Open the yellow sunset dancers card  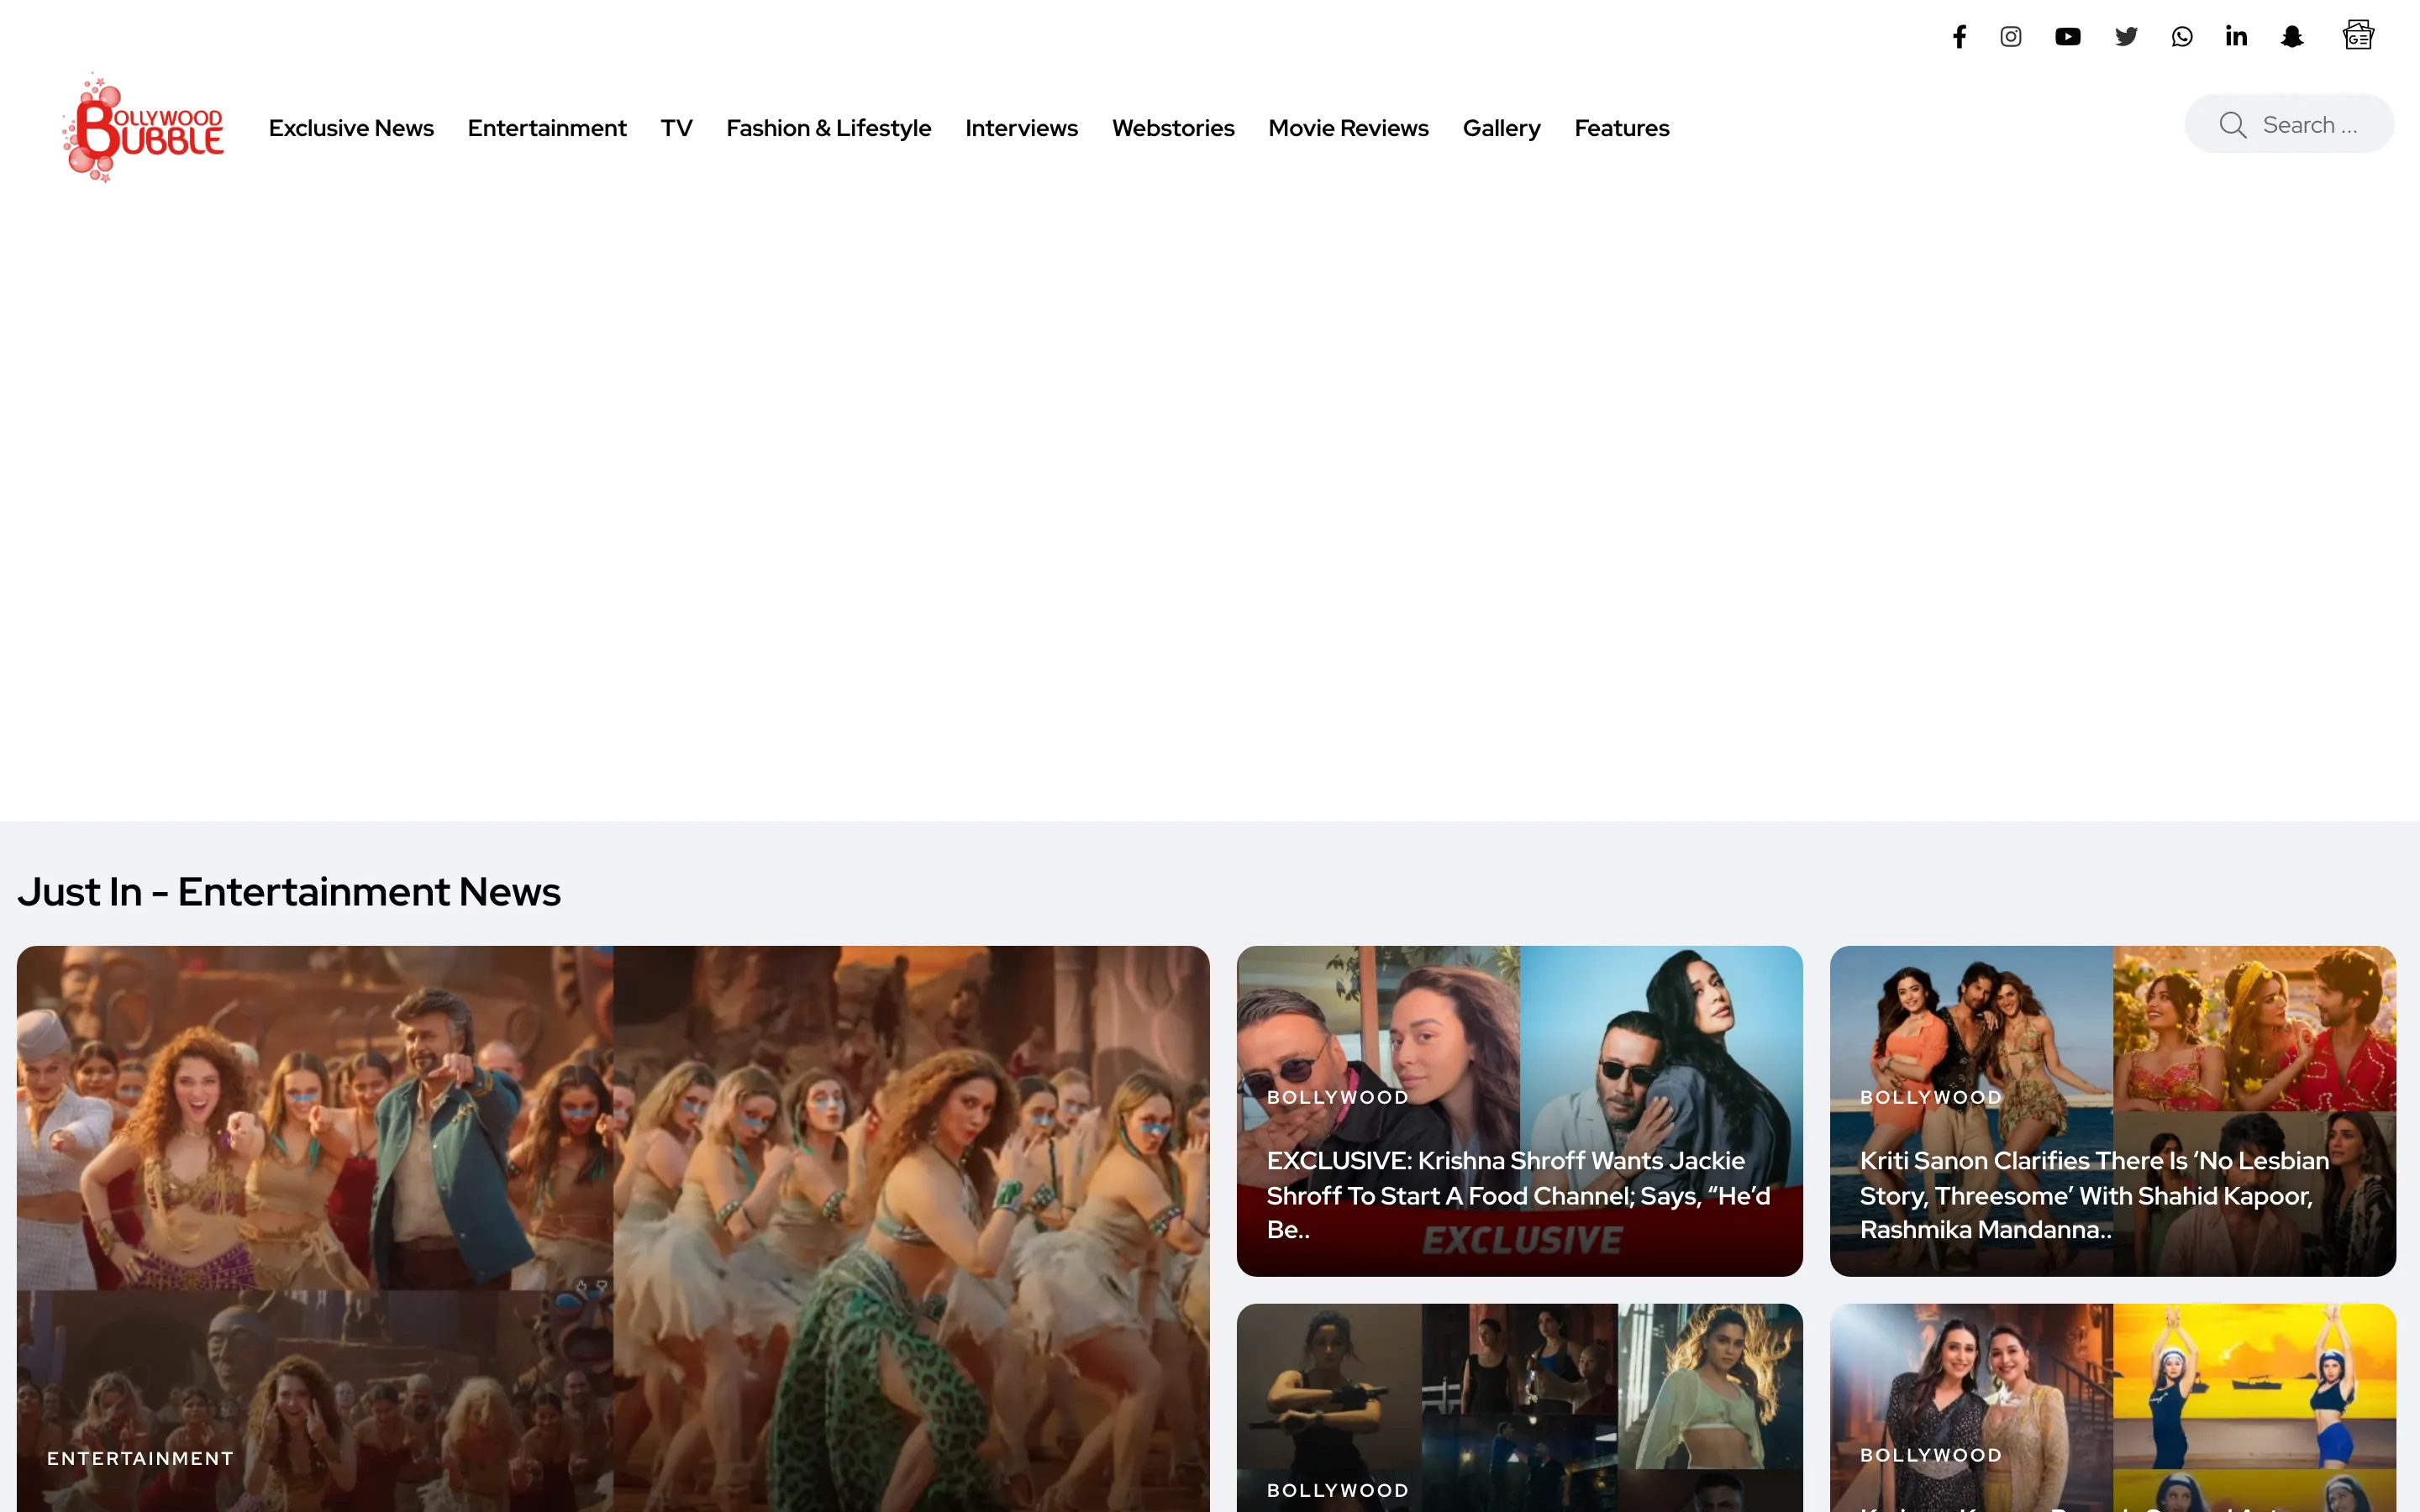2113,1408
